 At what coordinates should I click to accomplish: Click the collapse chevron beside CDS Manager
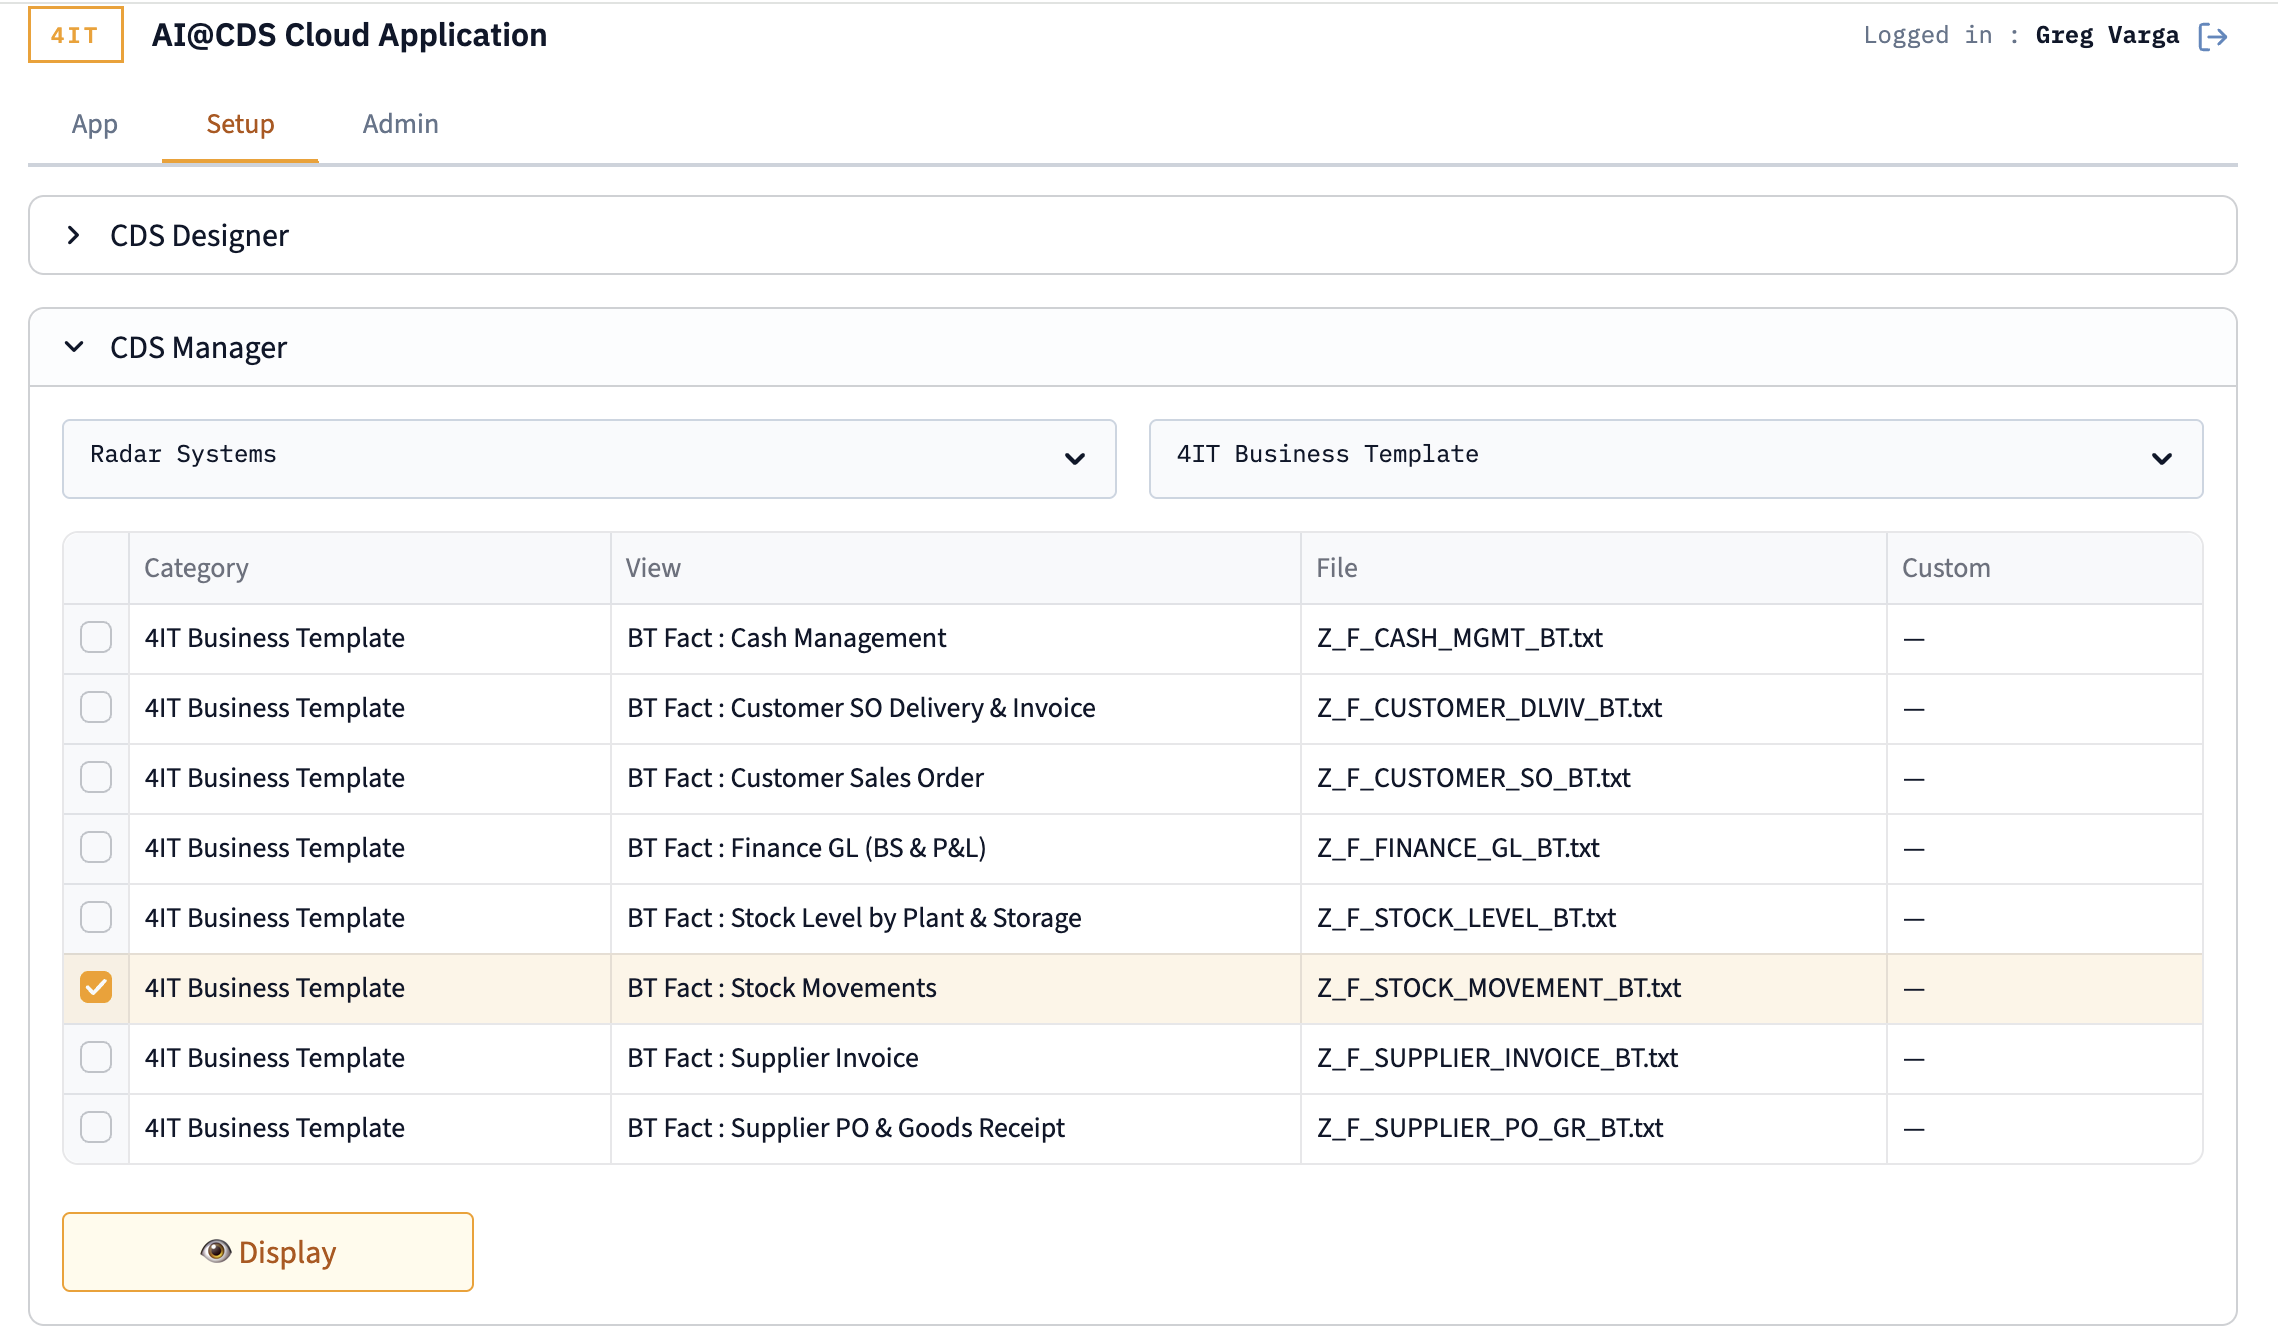[73, 347]
